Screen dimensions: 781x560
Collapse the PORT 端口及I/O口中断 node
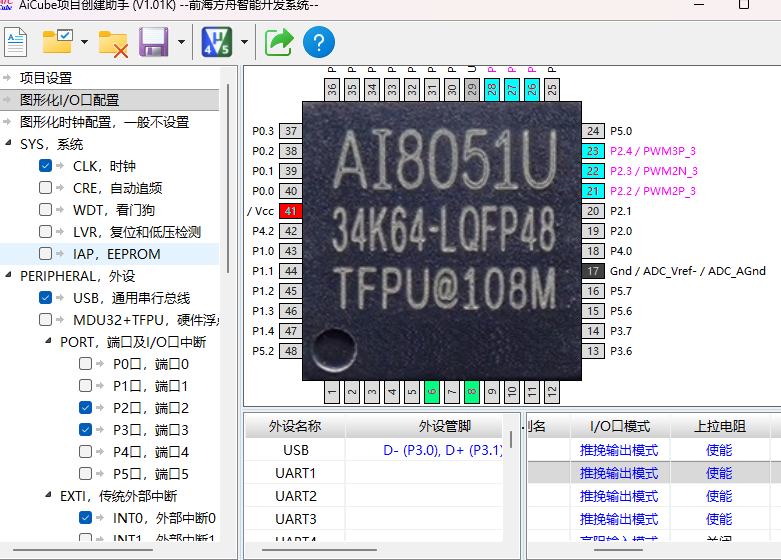(x=48, y=341)
